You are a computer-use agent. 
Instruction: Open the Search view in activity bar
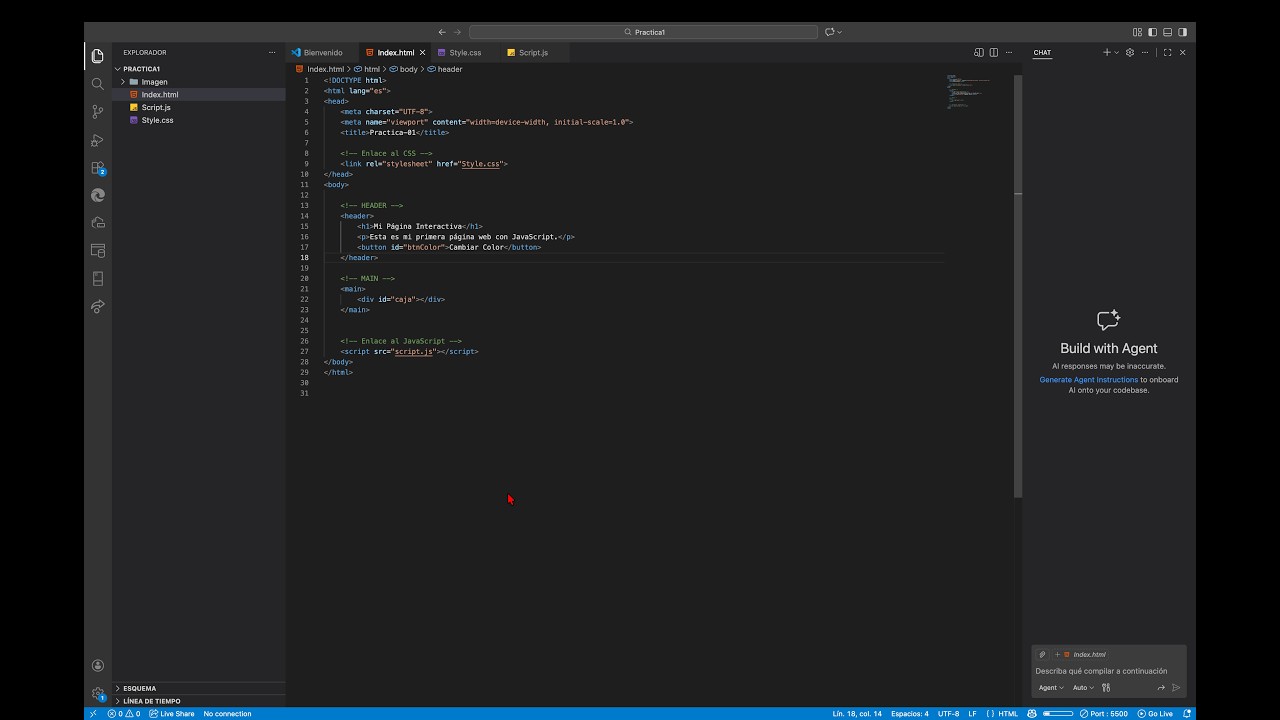pos(97,84)
